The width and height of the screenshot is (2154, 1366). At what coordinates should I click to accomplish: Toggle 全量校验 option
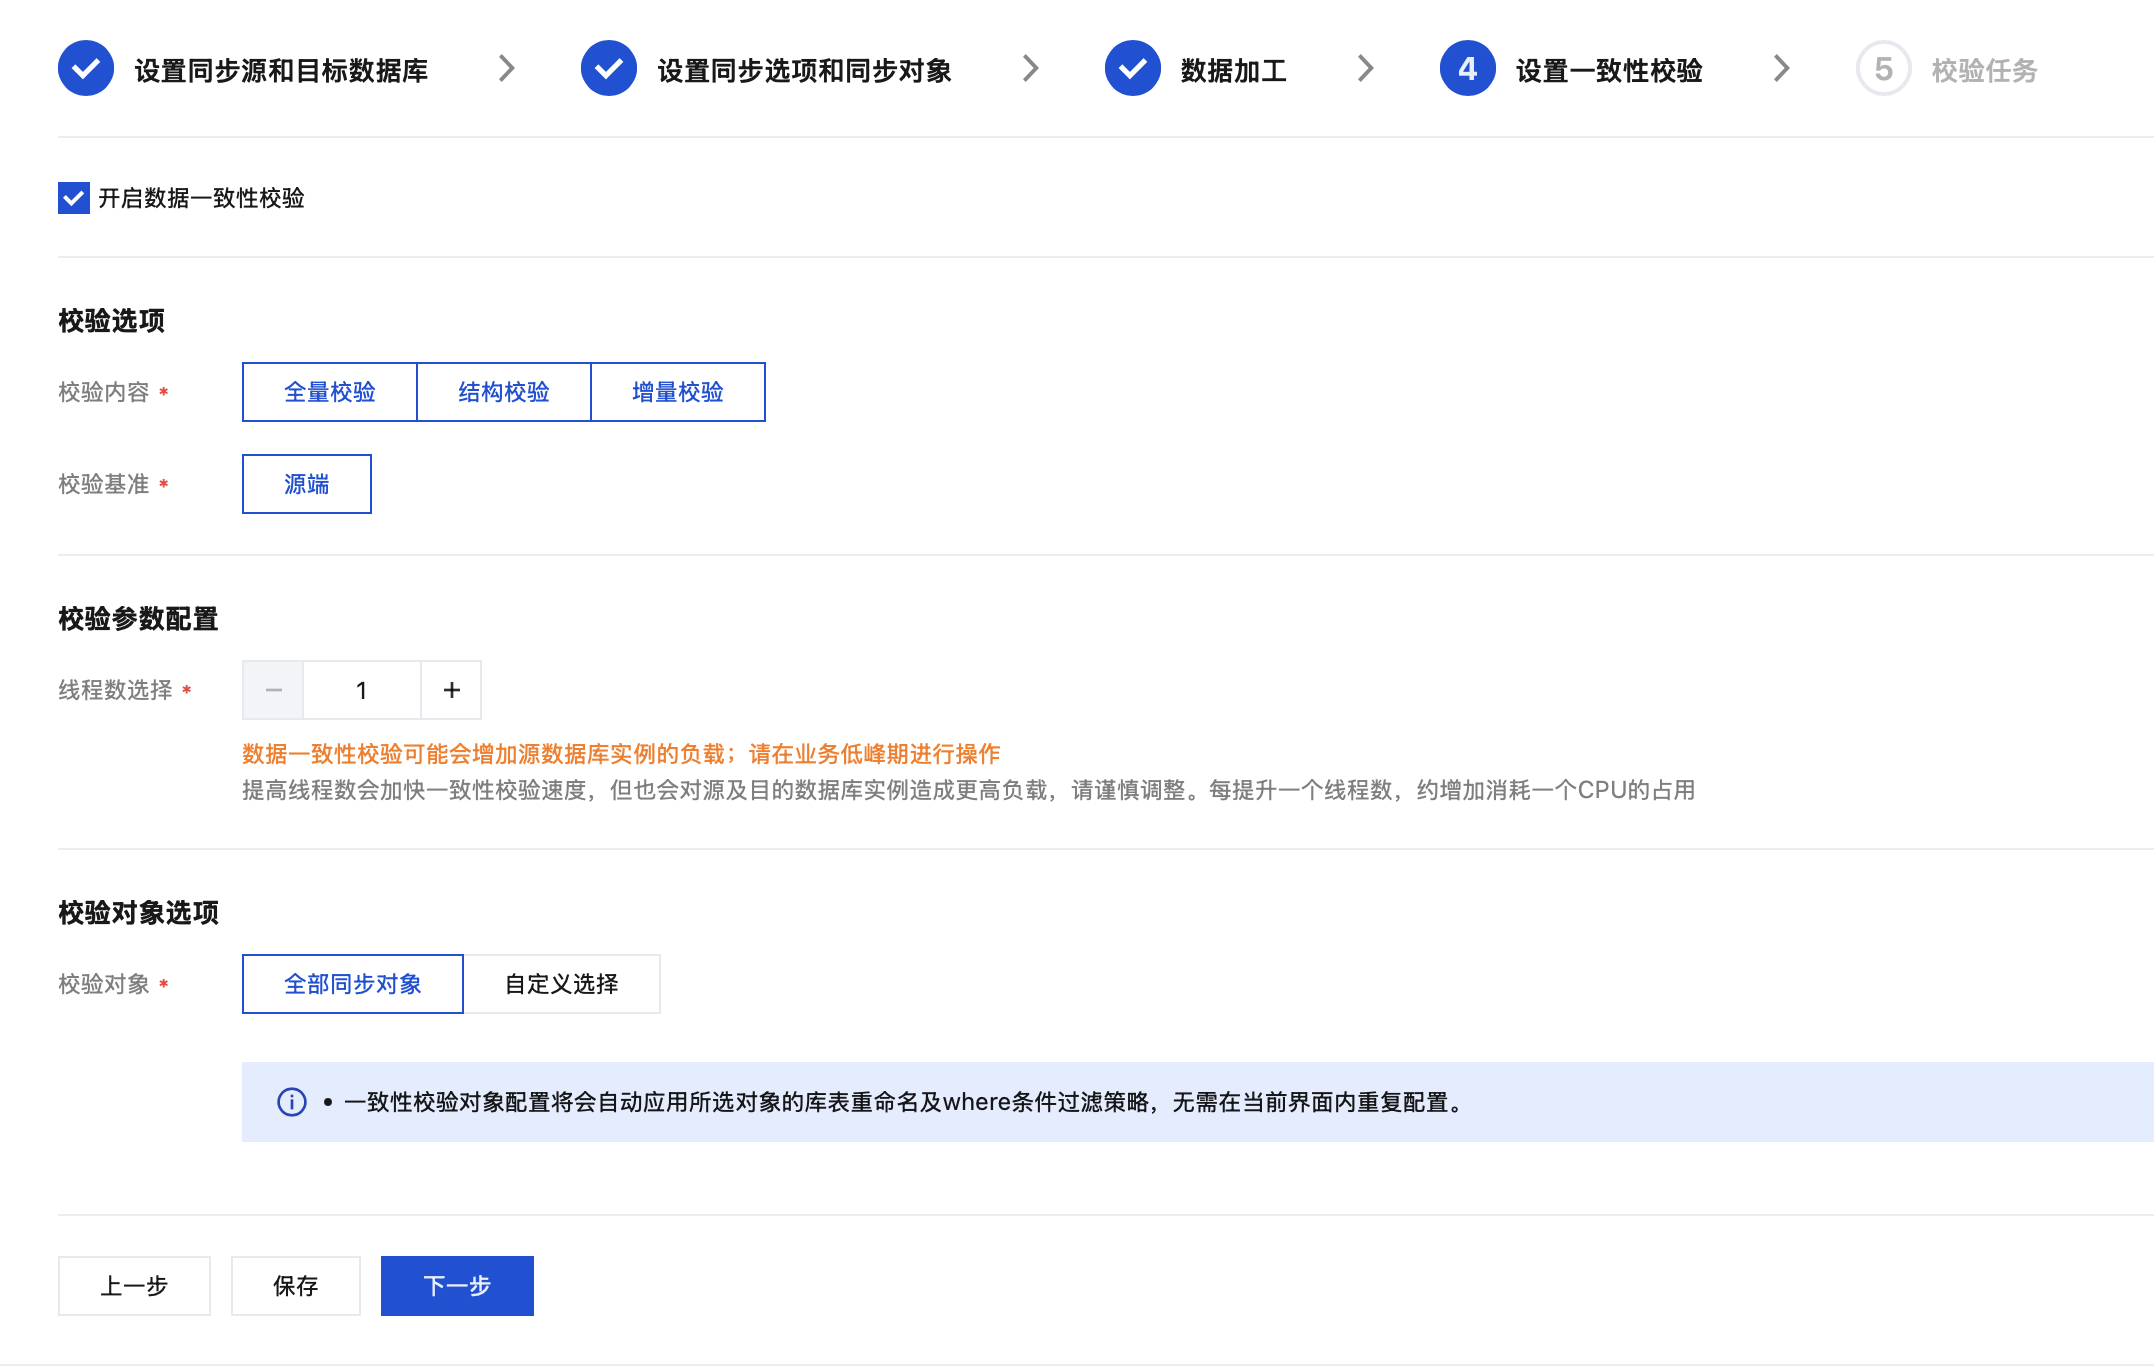[x=329, y=392]
